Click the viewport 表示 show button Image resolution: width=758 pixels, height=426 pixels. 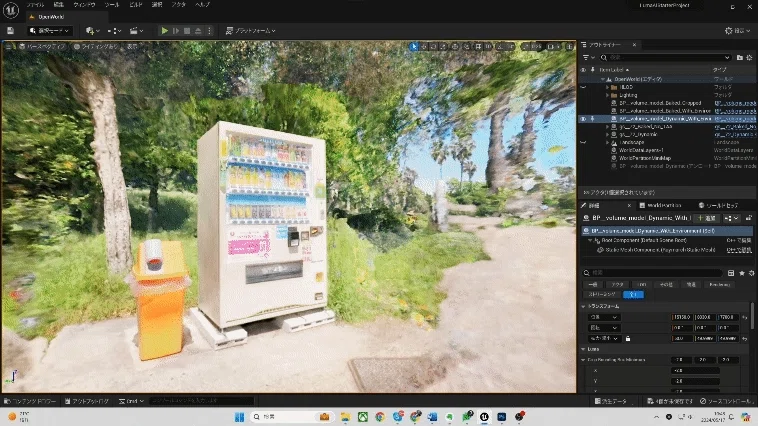tap(132, 46)
